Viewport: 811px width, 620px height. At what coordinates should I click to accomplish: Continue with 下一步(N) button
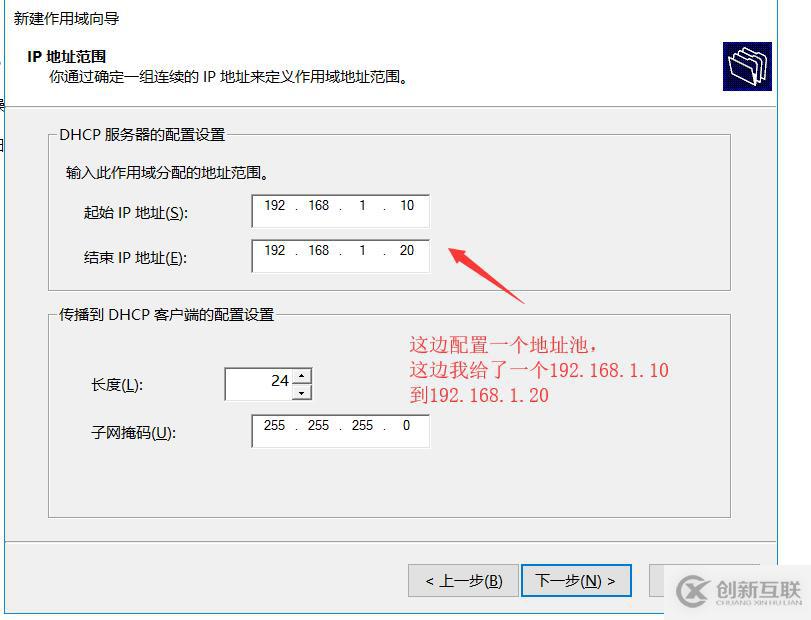point(576,581)
